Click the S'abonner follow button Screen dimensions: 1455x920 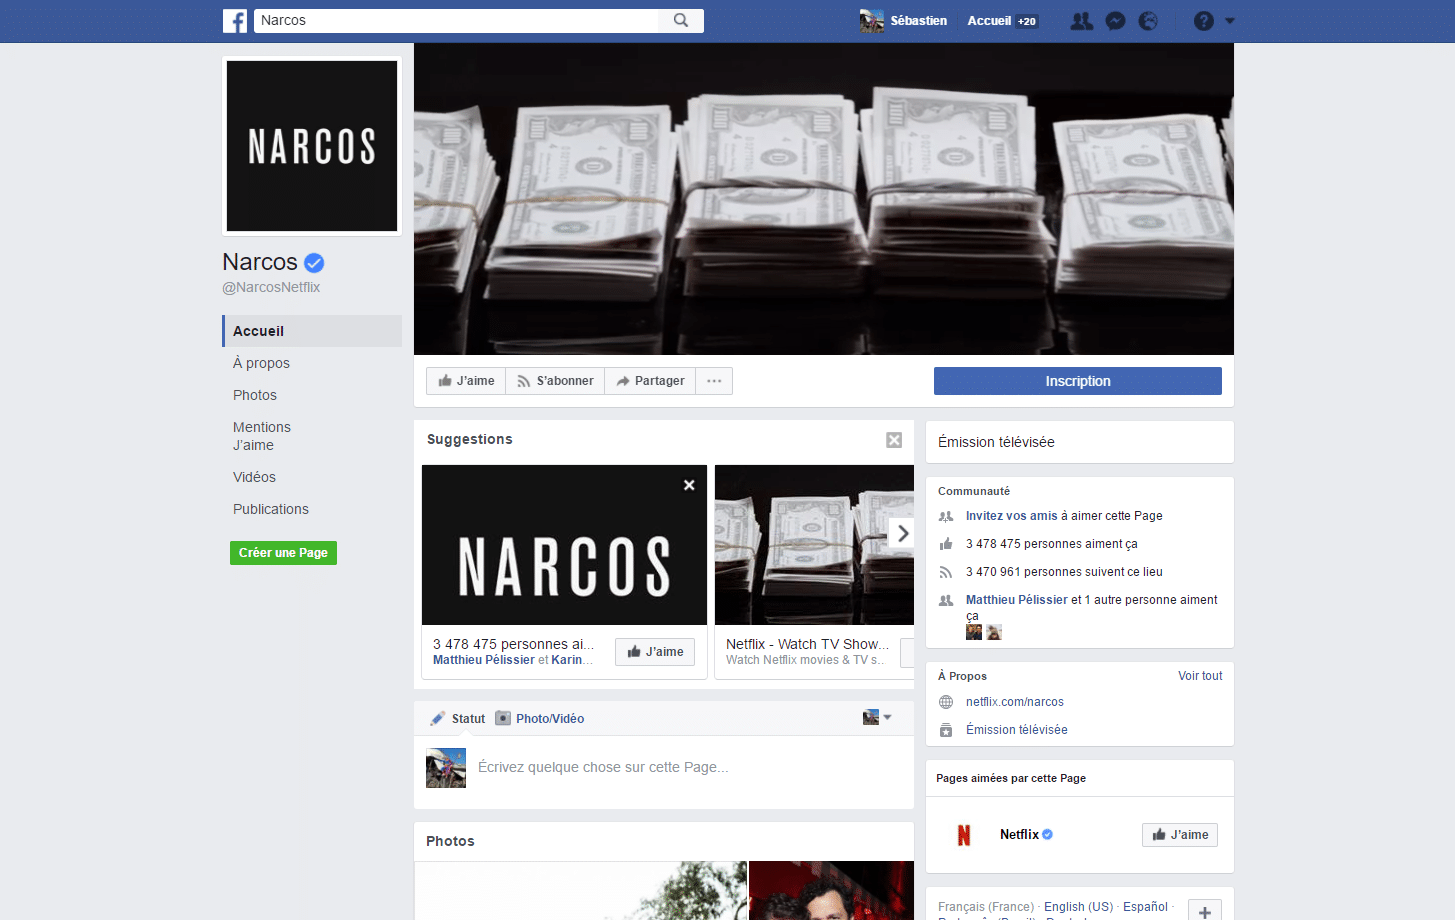pyautogui.click(x=555, y=381)
